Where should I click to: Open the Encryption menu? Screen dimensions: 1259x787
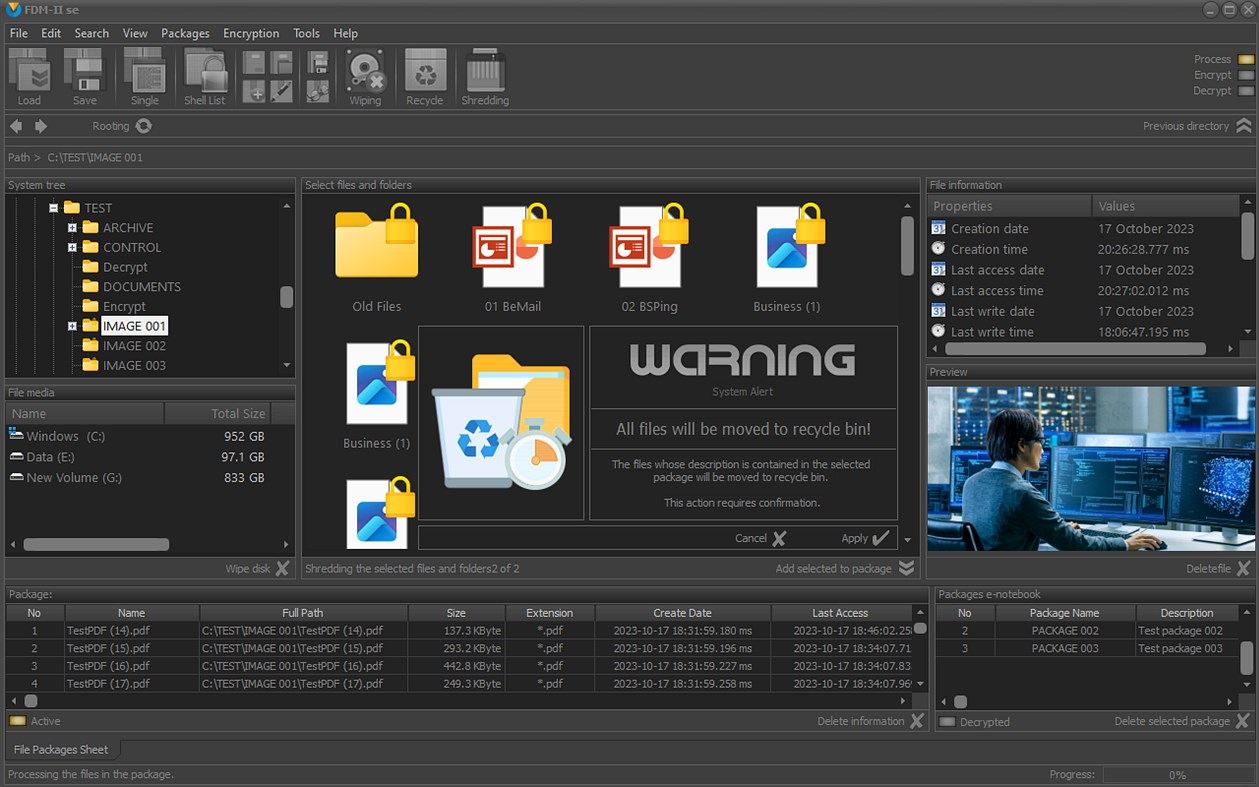251,33
